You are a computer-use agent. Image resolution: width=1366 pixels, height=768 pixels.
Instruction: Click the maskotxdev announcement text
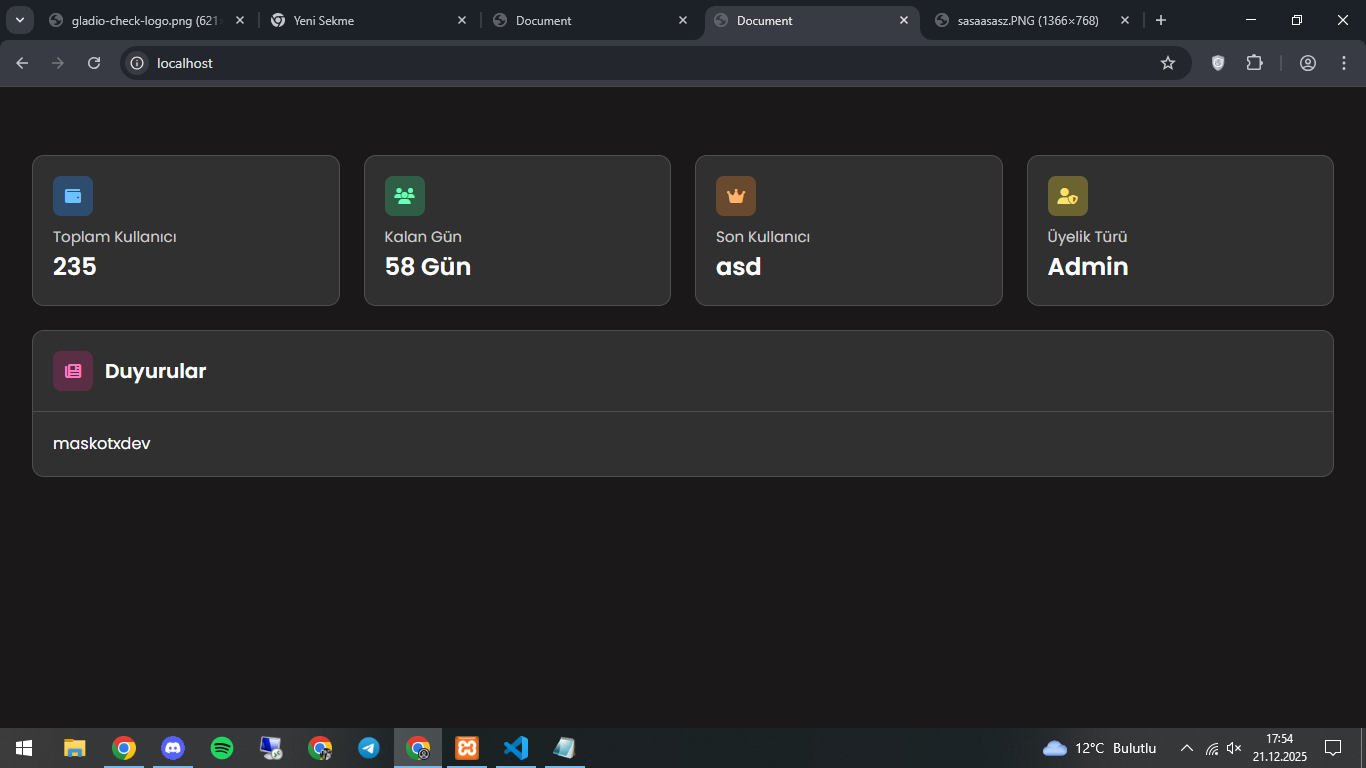click(102, 443)
